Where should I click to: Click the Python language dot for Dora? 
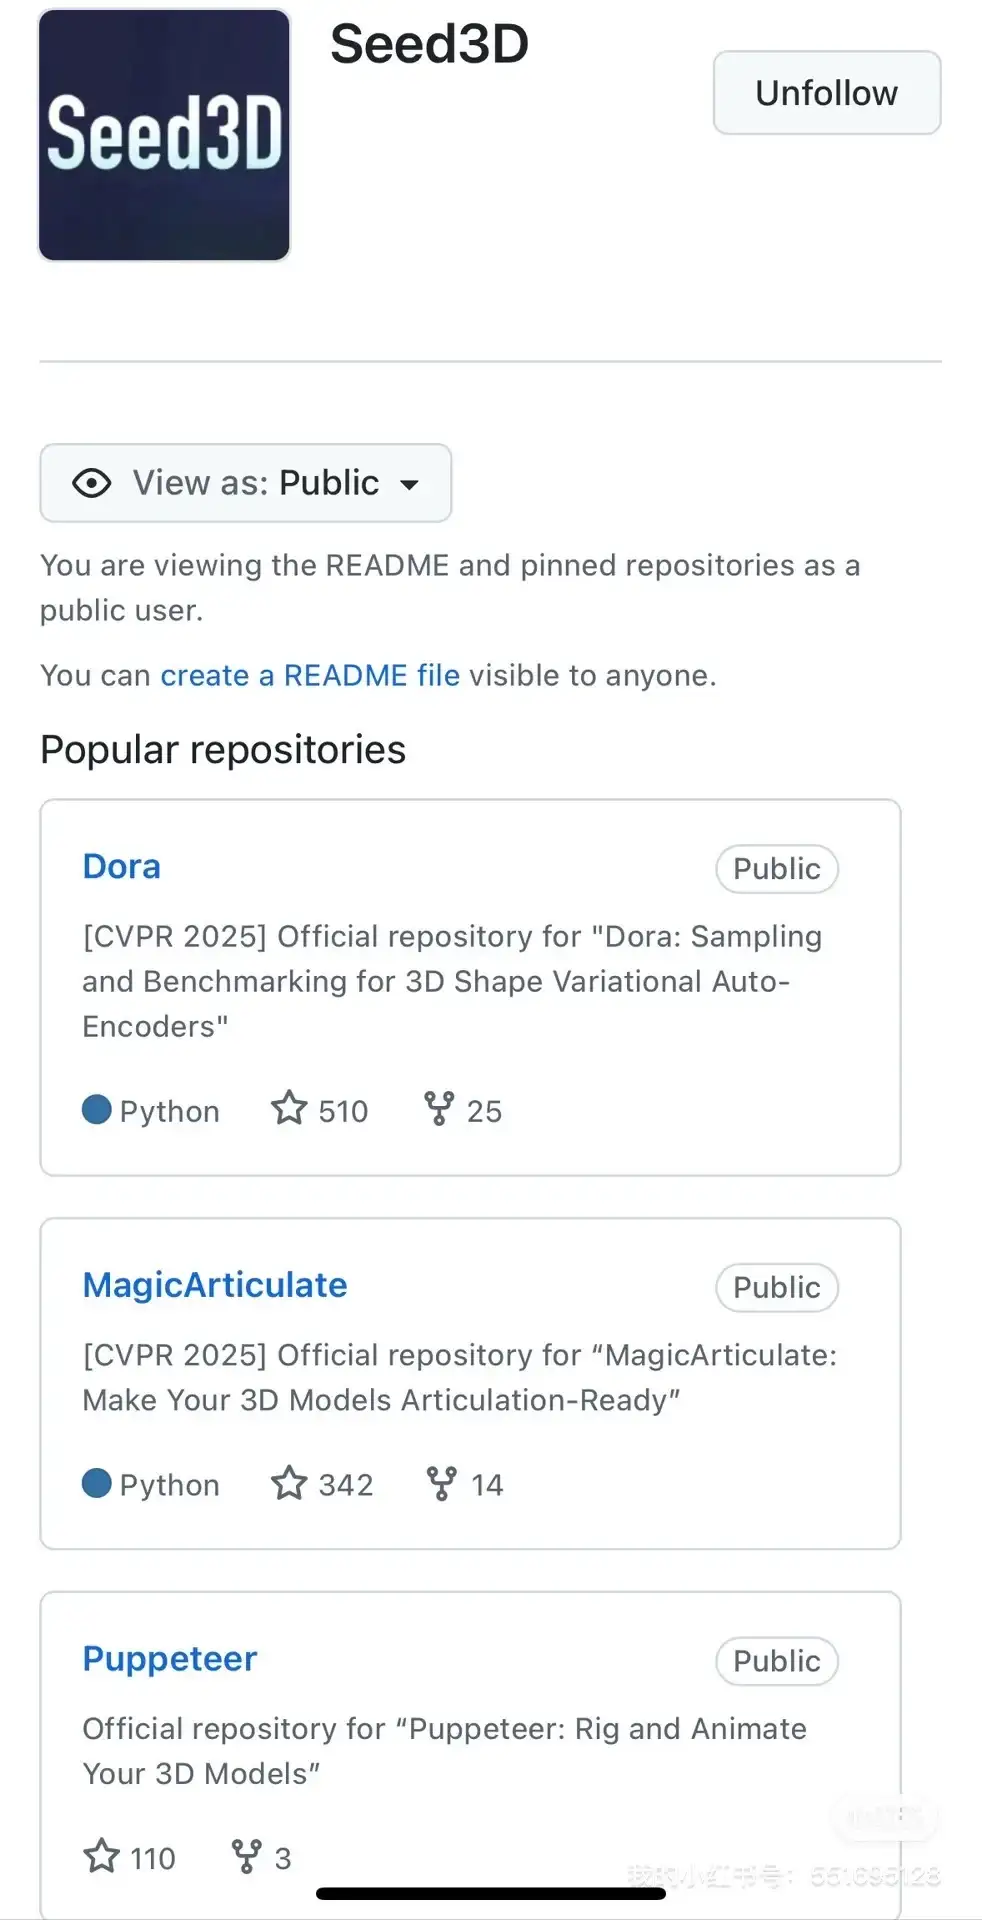coord(97,1110)
